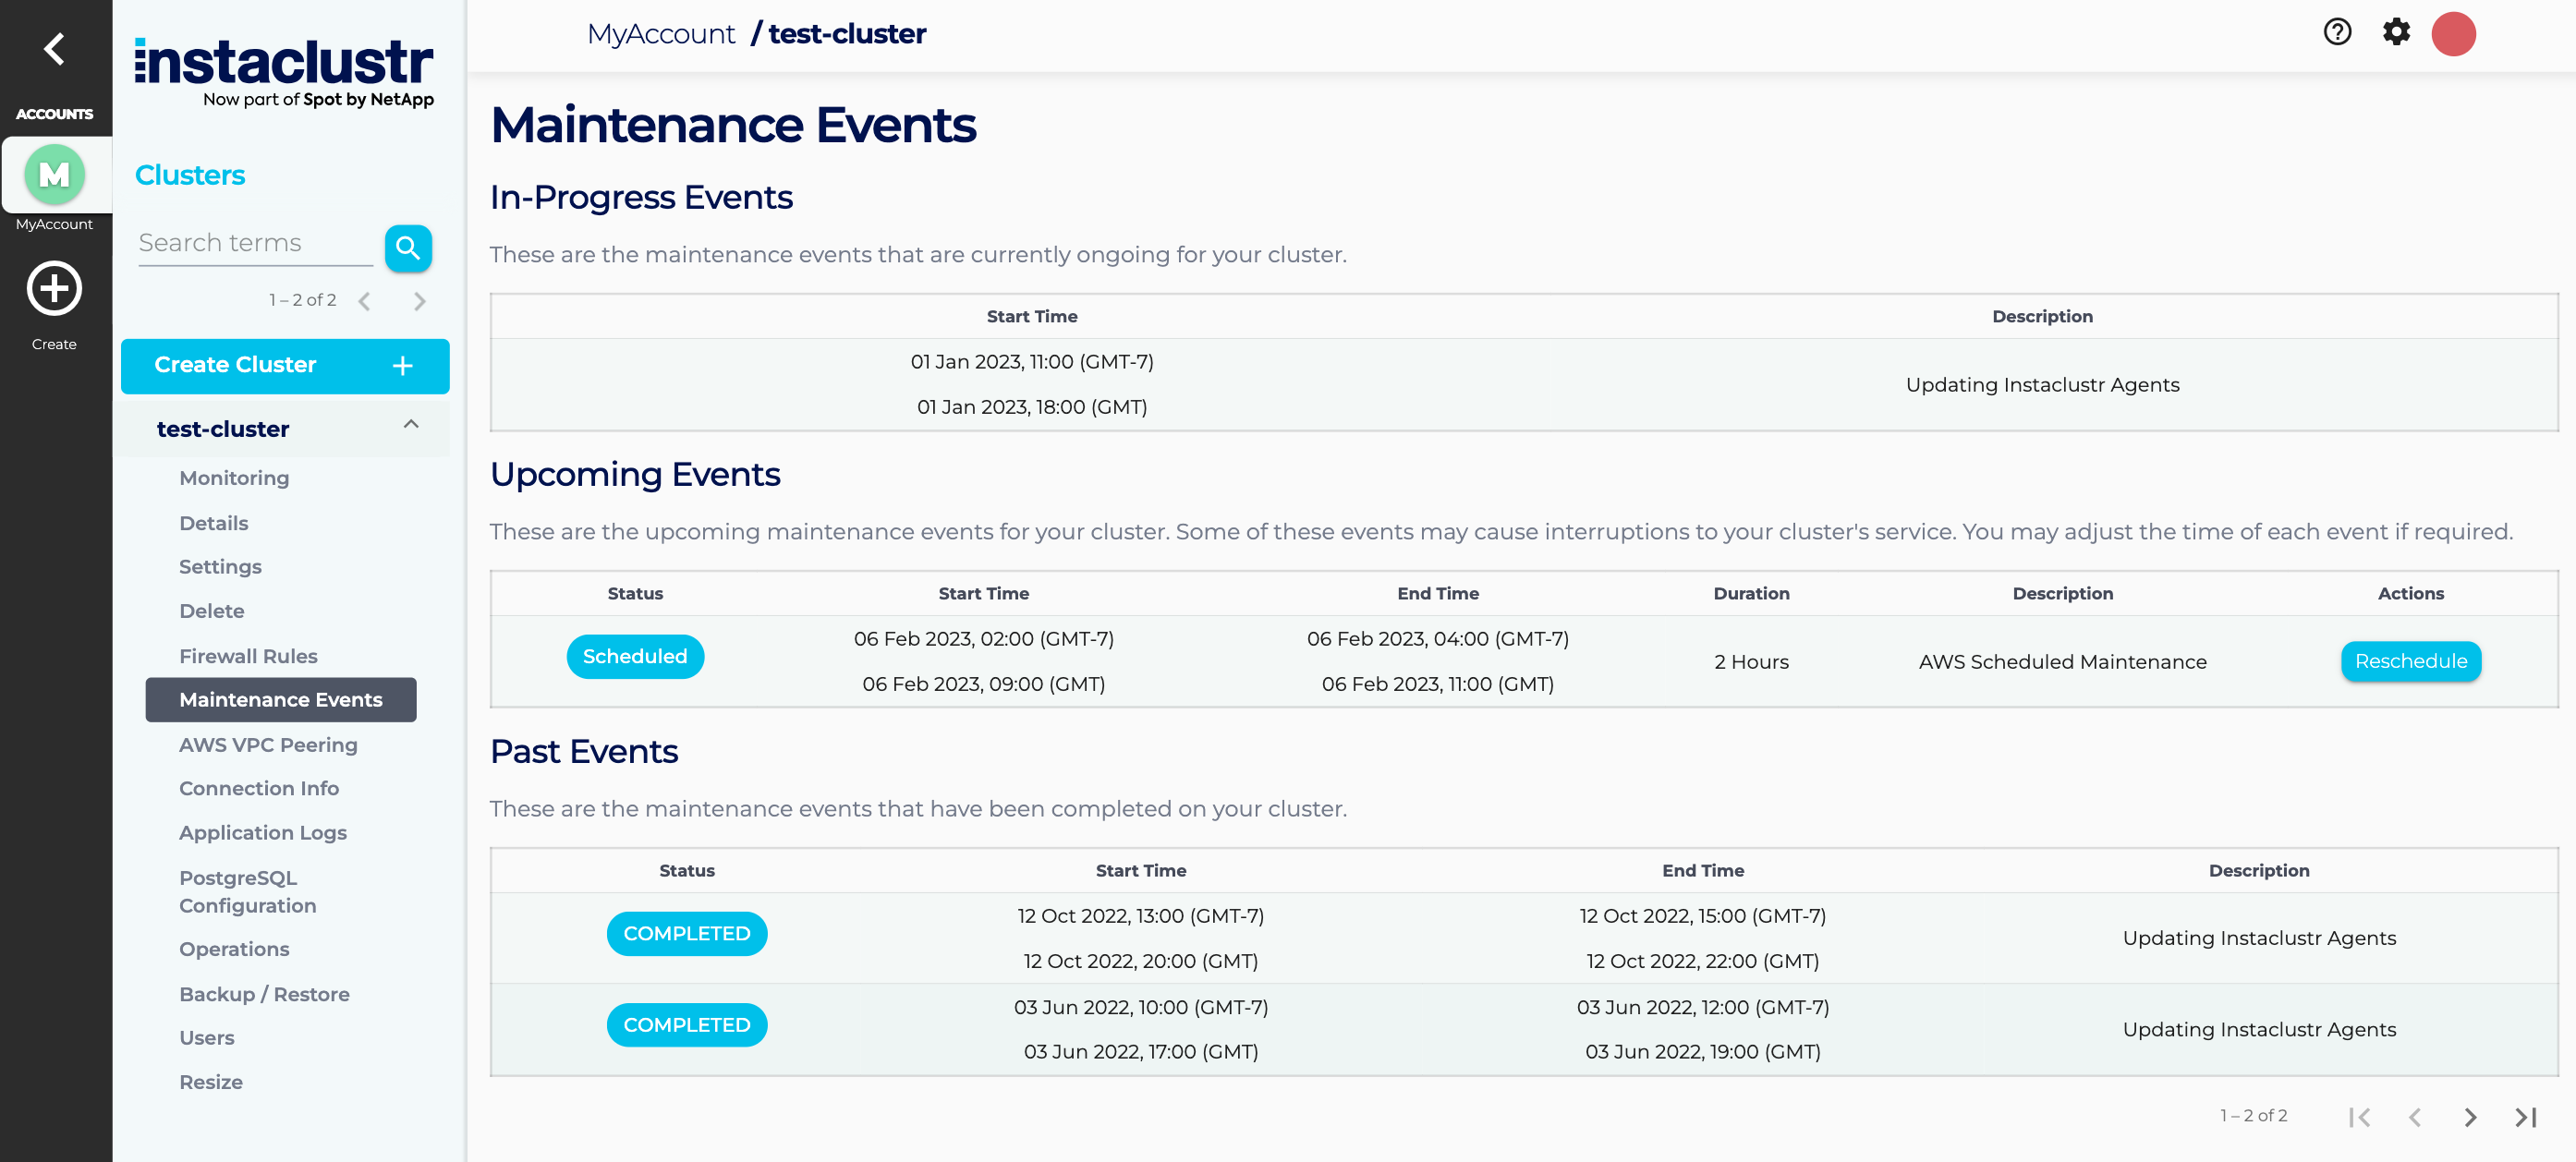
Task: Open the Monitoring section
Action: point(234,477)
